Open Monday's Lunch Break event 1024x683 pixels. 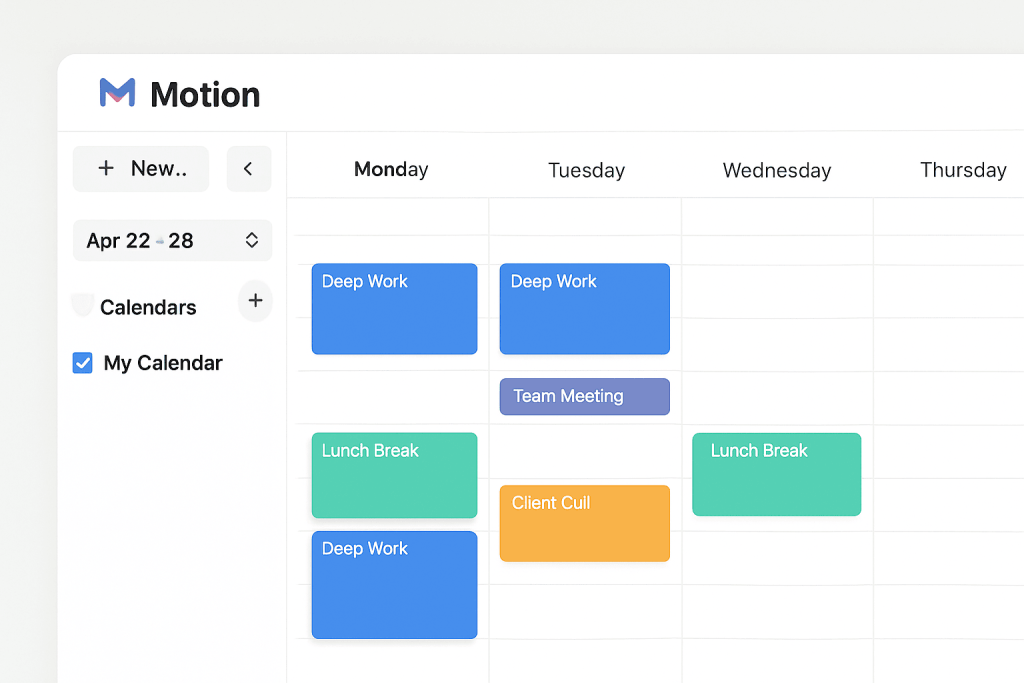(394, 475)
